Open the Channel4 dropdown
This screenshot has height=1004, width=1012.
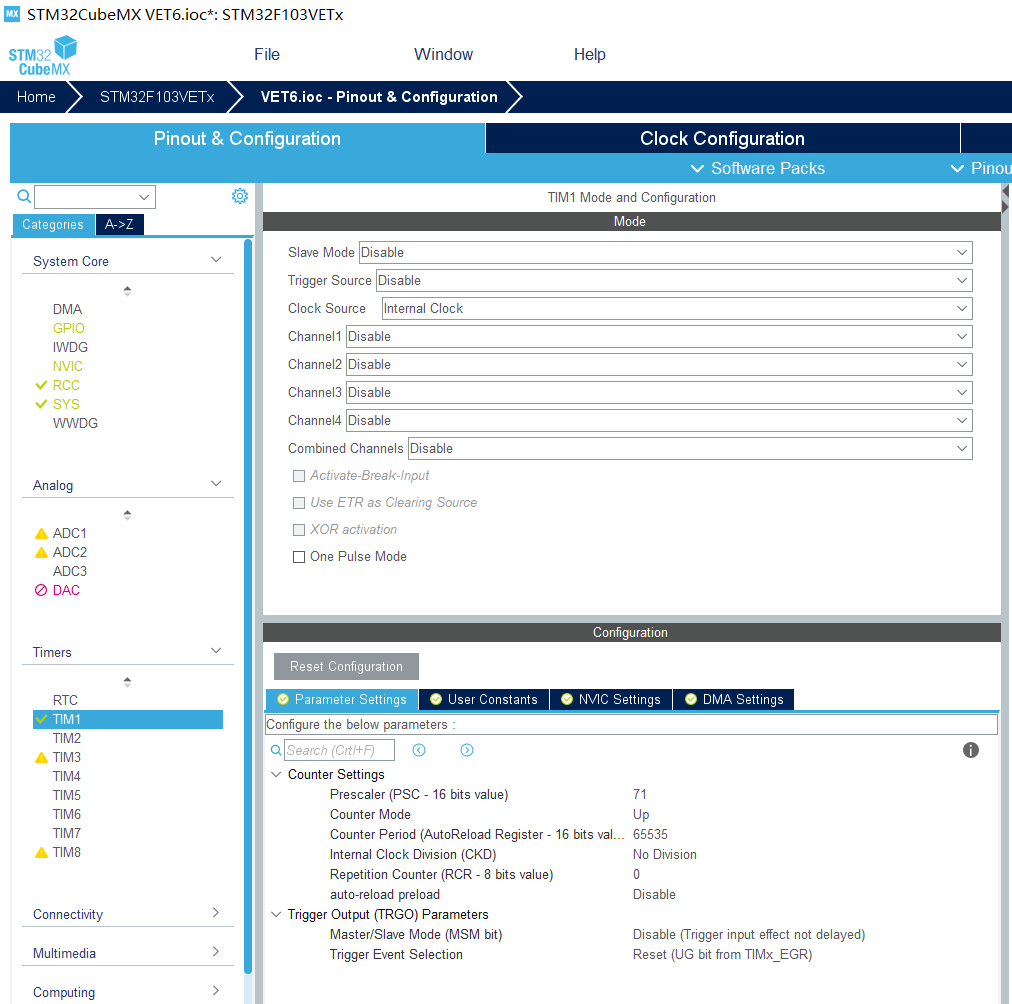[x=659, y=421]
